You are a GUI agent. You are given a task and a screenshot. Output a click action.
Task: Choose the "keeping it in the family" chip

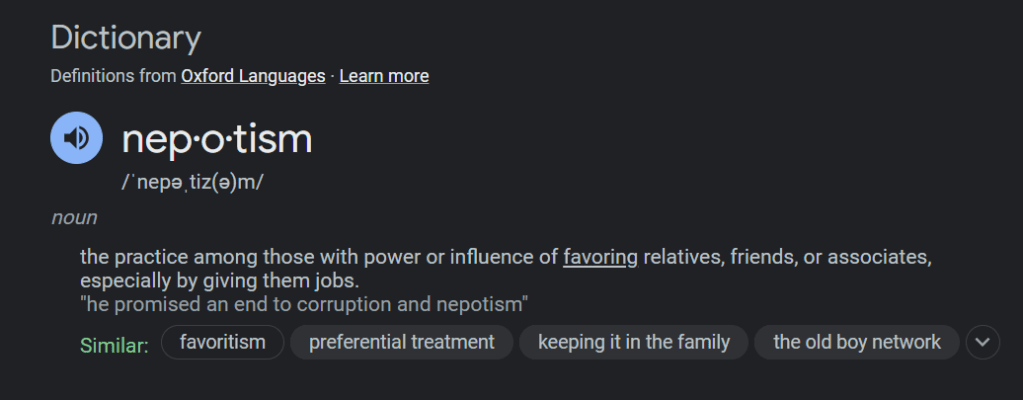(633, 342)
